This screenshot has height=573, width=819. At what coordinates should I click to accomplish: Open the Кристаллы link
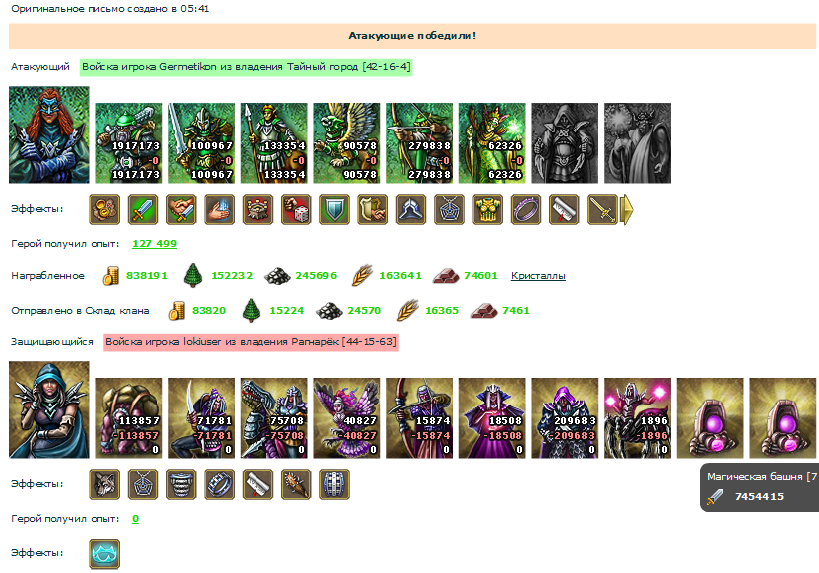[538, 275]
